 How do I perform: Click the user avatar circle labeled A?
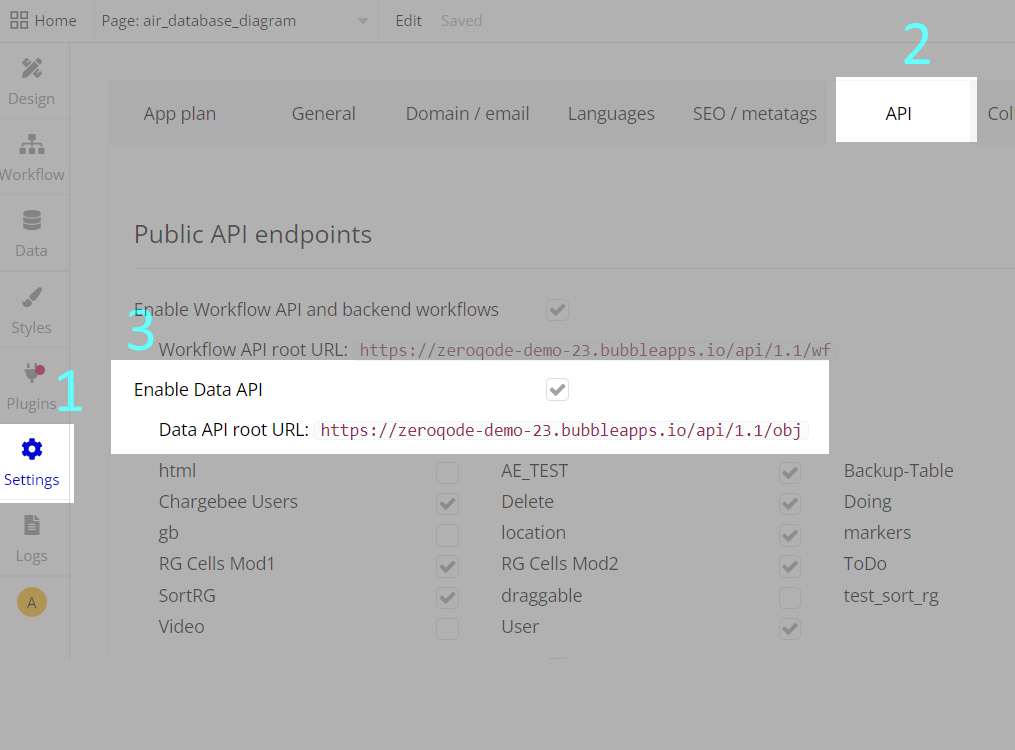[x=32, y=602]
